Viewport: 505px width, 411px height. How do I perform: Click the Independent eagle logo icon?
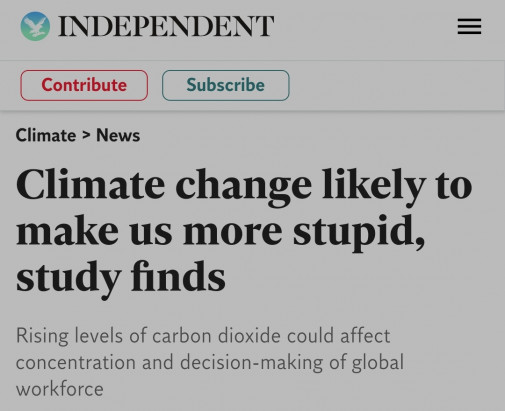(x=35, y=26)
